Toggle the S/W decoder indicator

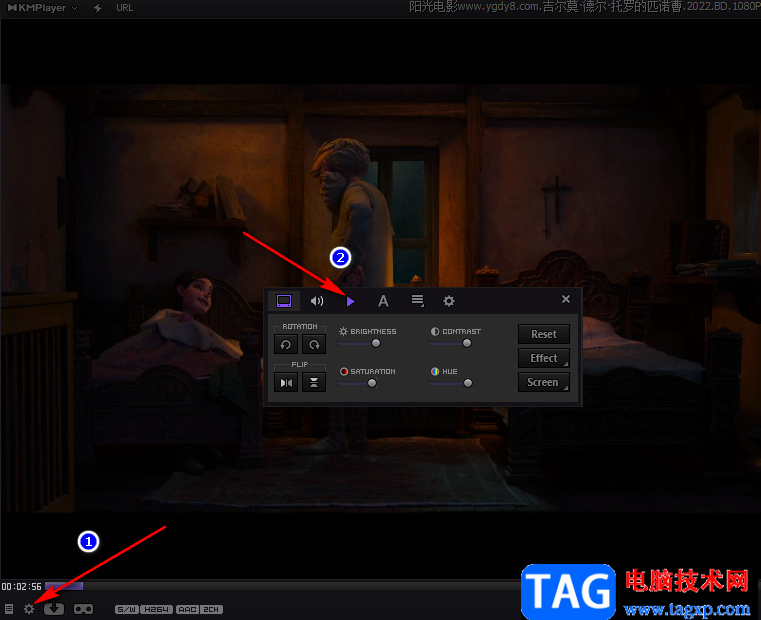127,609
